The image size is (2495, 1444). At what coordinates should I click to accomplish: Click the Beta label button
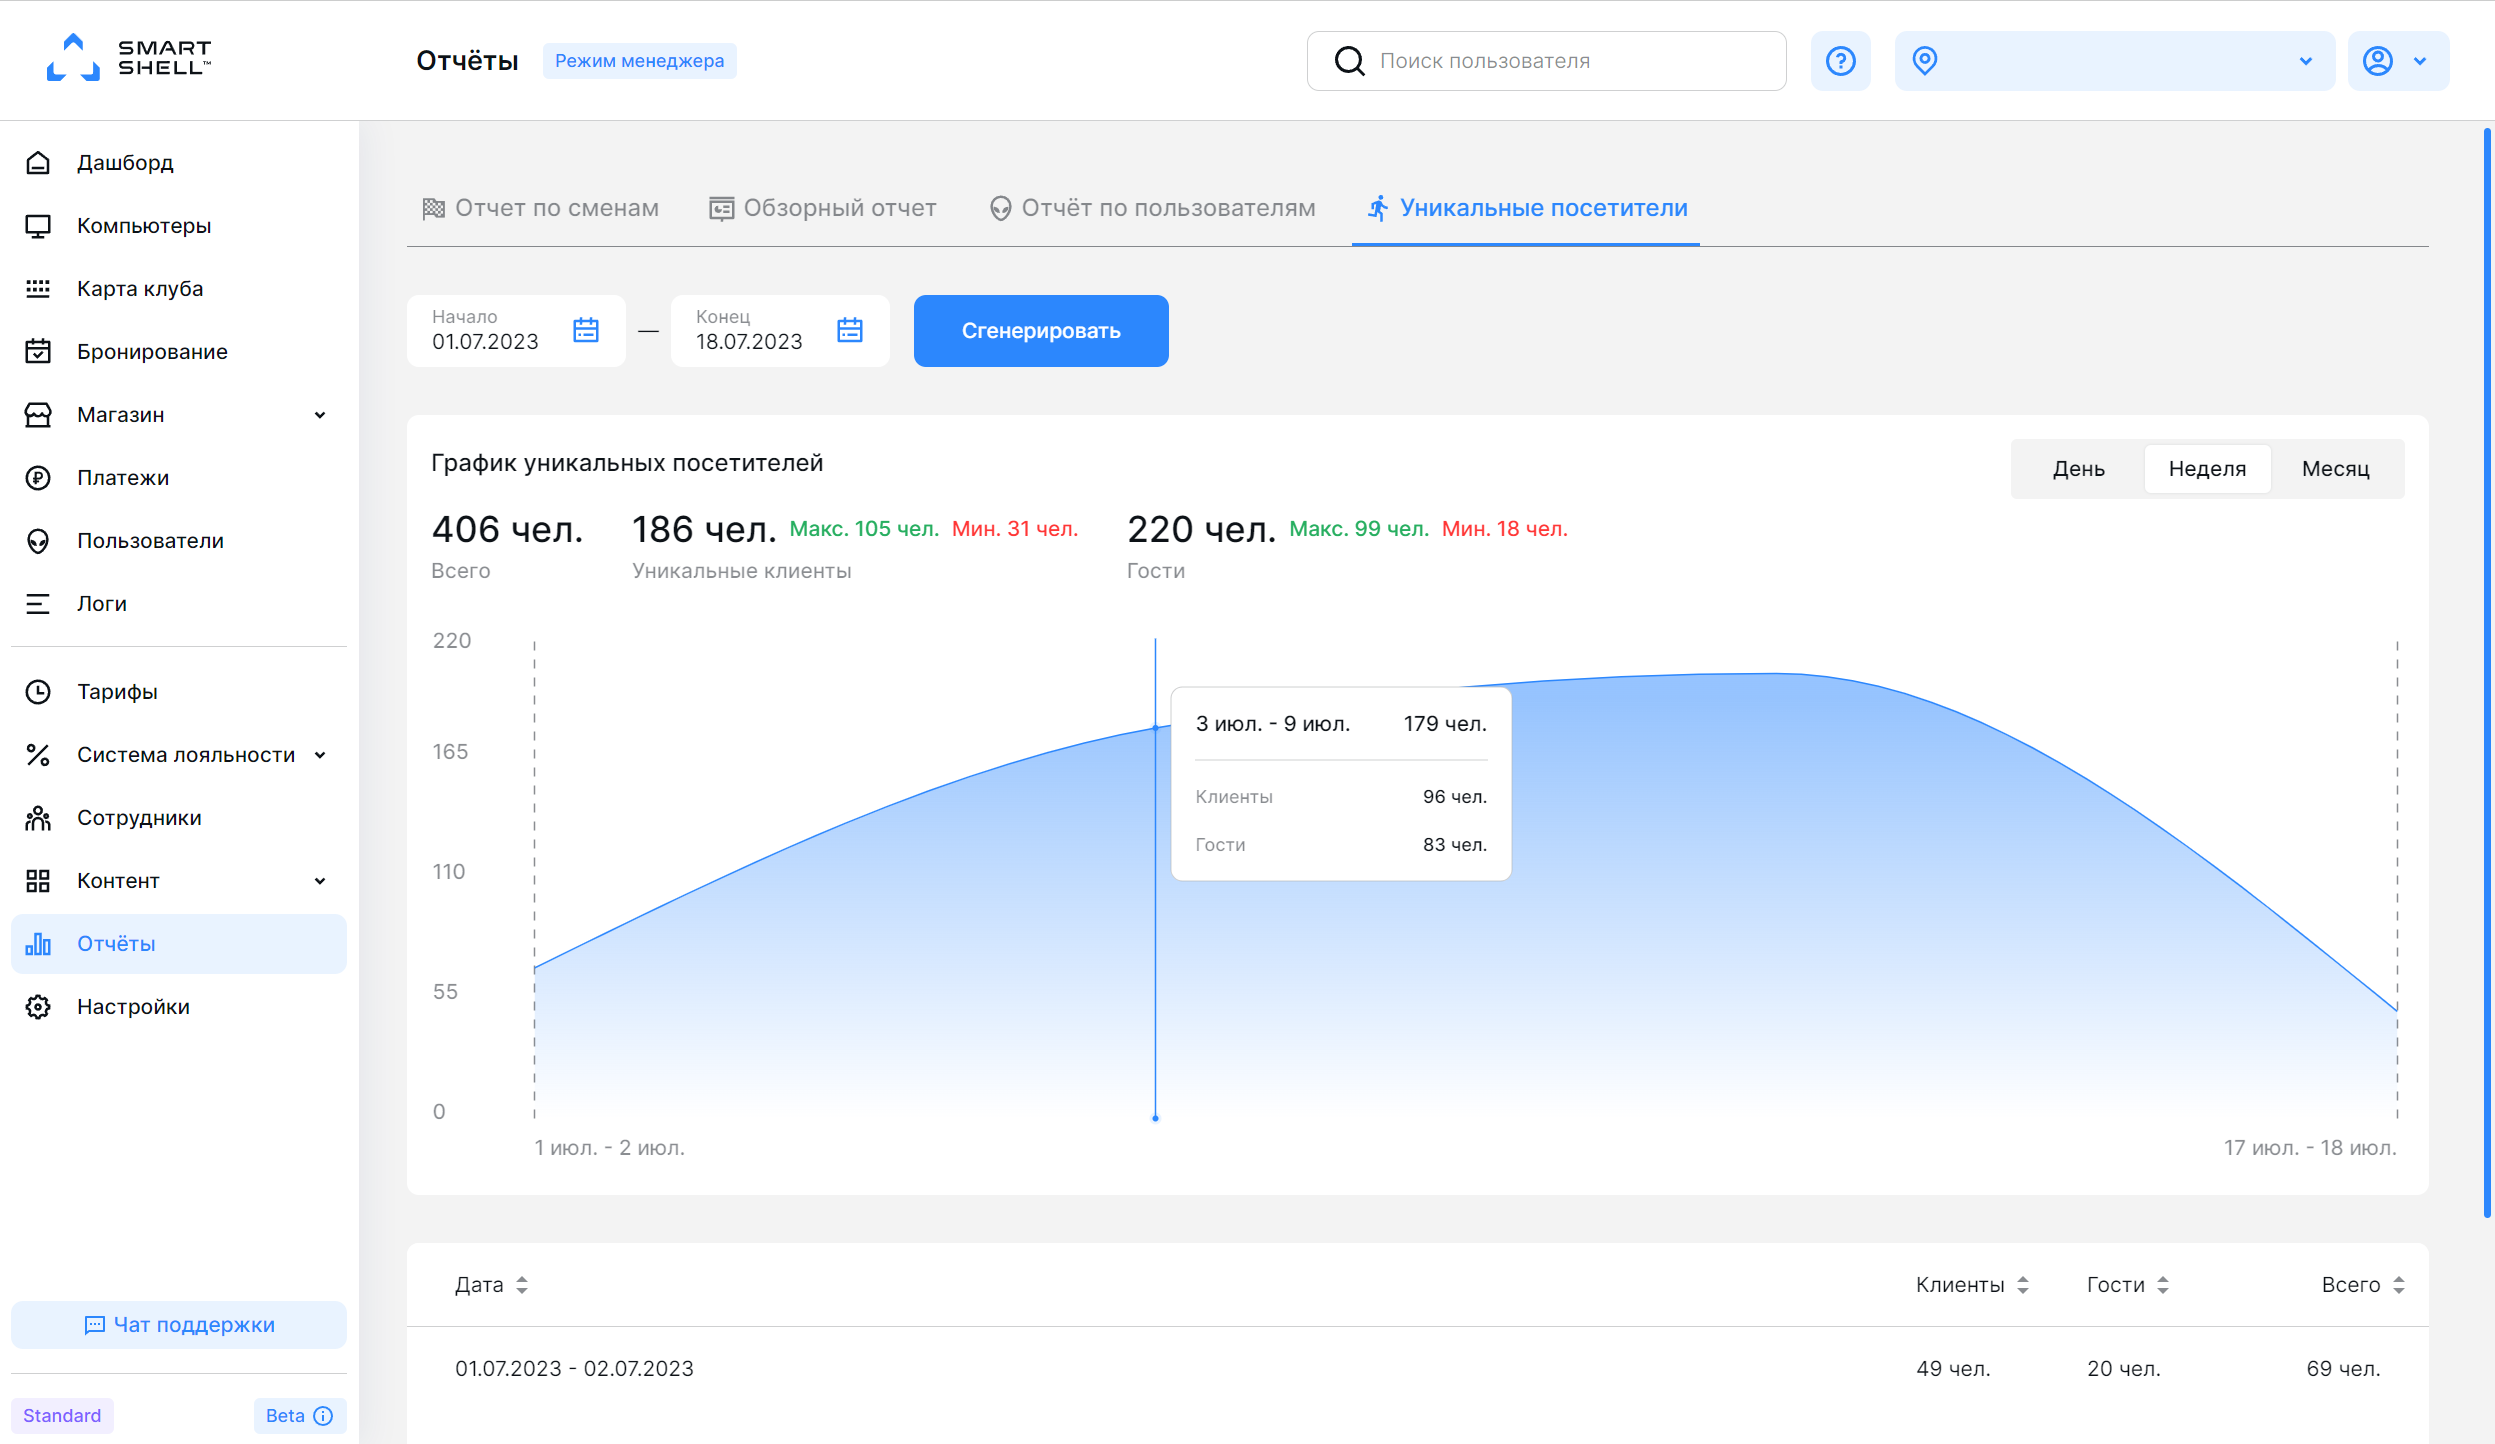pos(299,1416)
